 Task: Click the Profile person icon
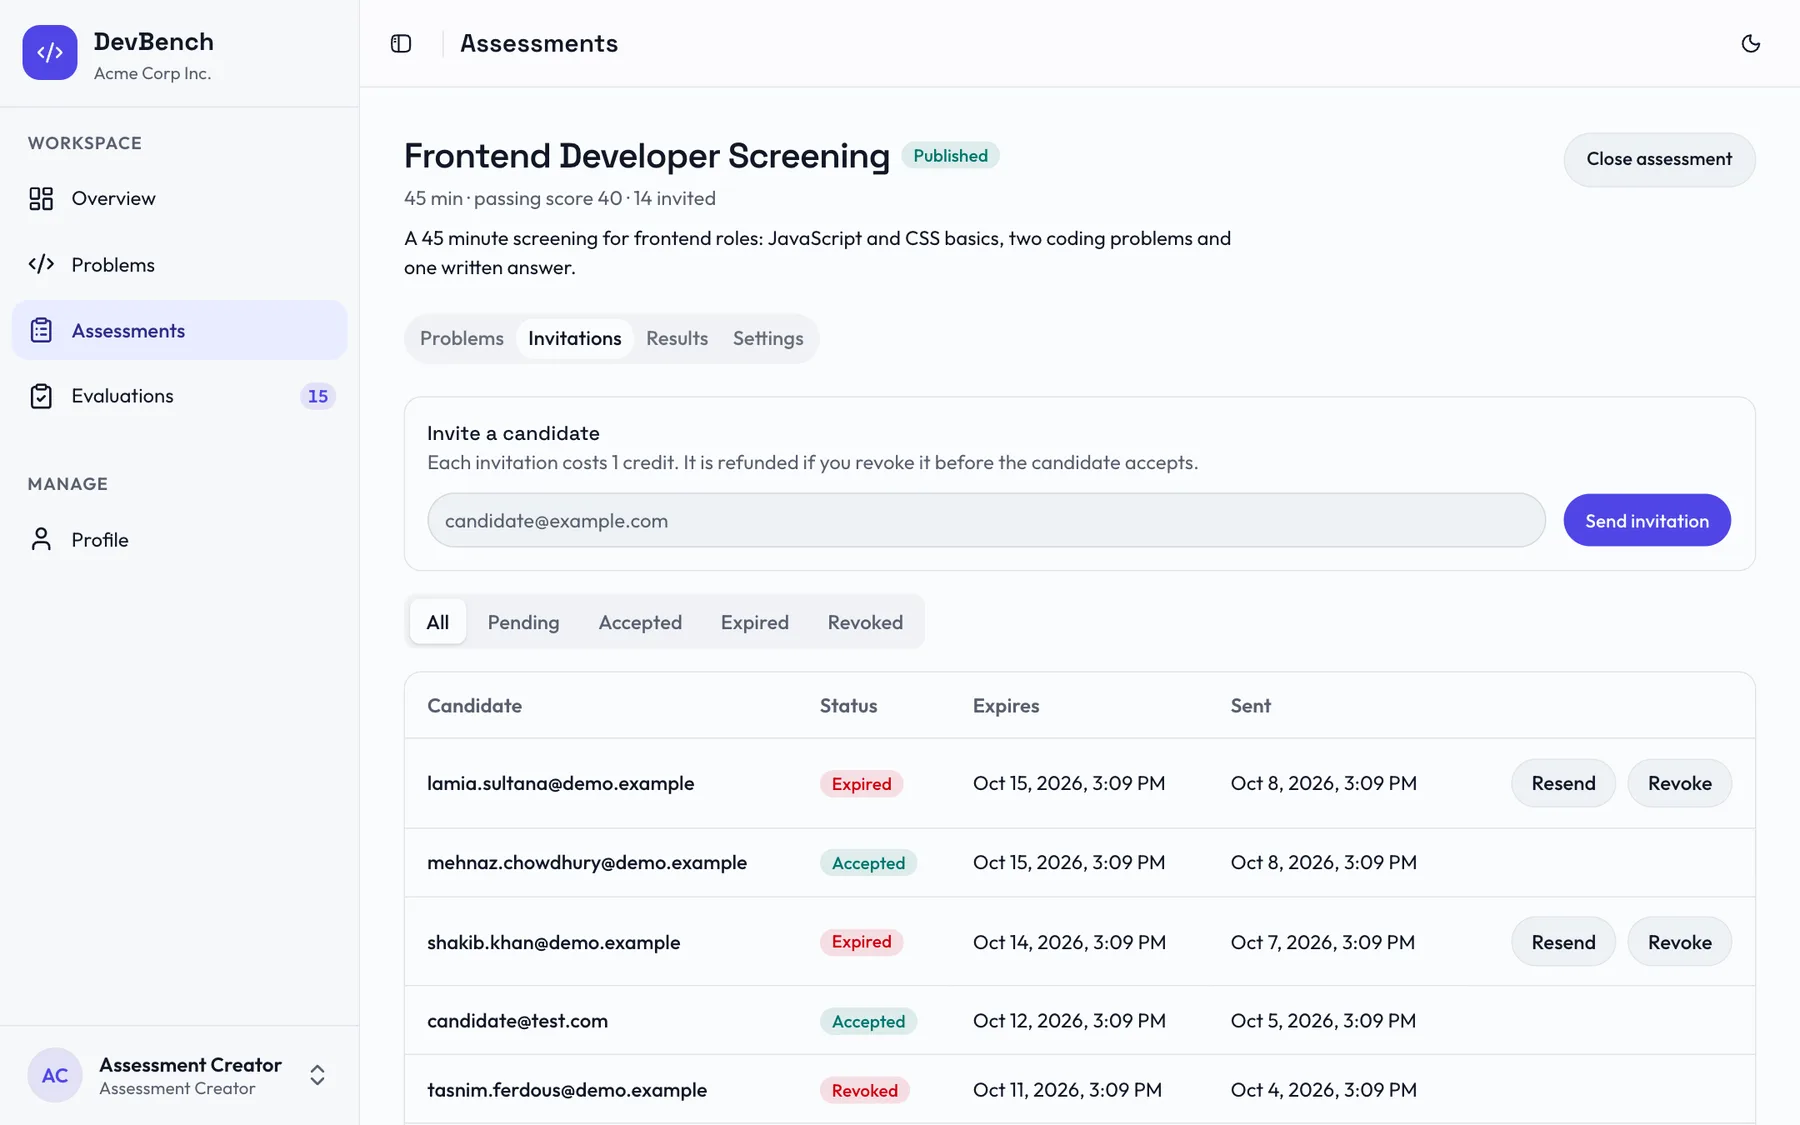tap(41, 539)
